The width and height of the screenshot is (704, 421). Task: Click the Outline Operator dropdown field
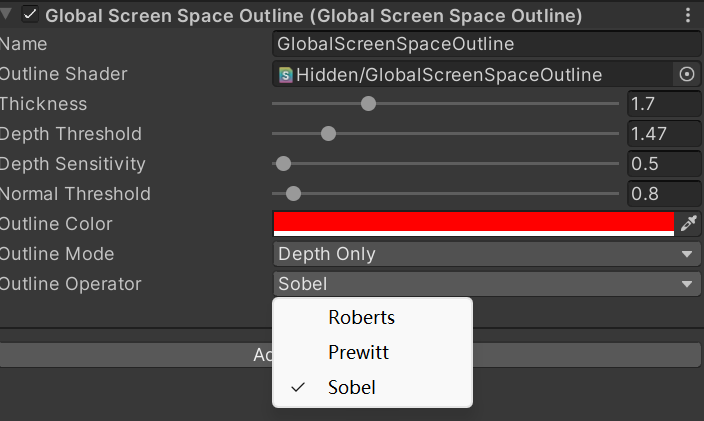coord(486,284)
